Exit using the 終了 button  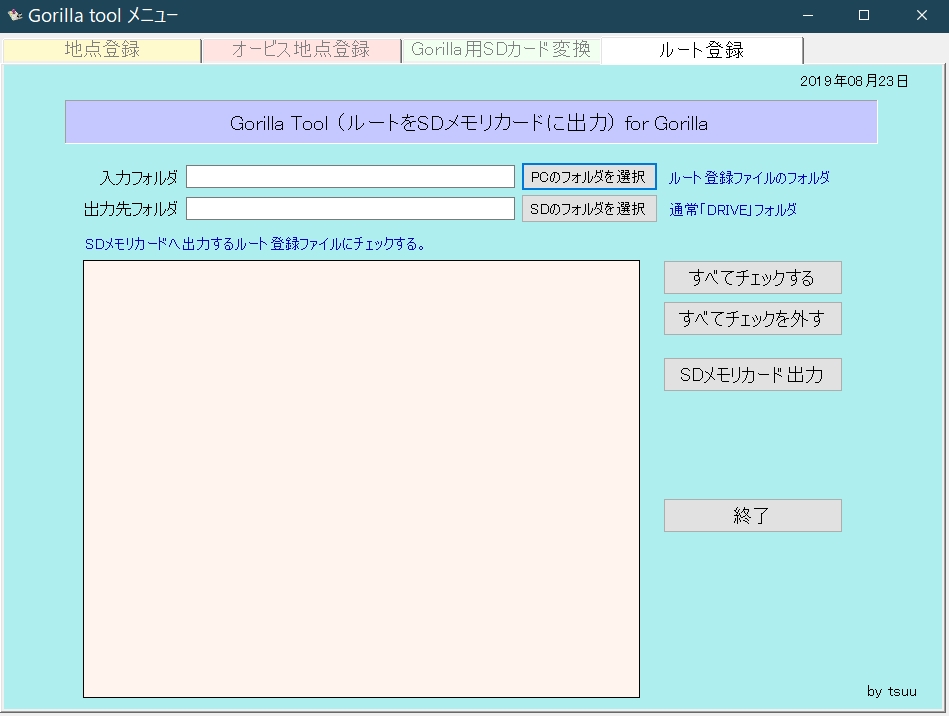click(752, 516)
